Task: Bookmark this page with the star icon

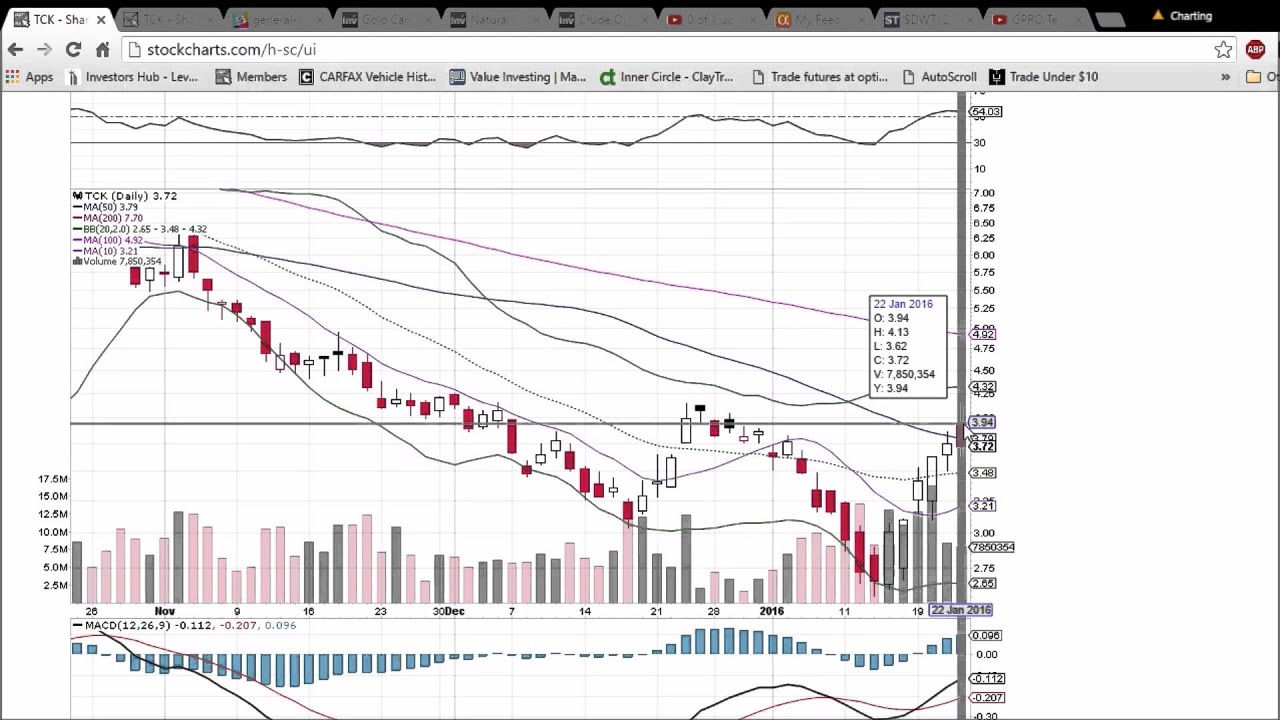Action: coord(1223,49)
